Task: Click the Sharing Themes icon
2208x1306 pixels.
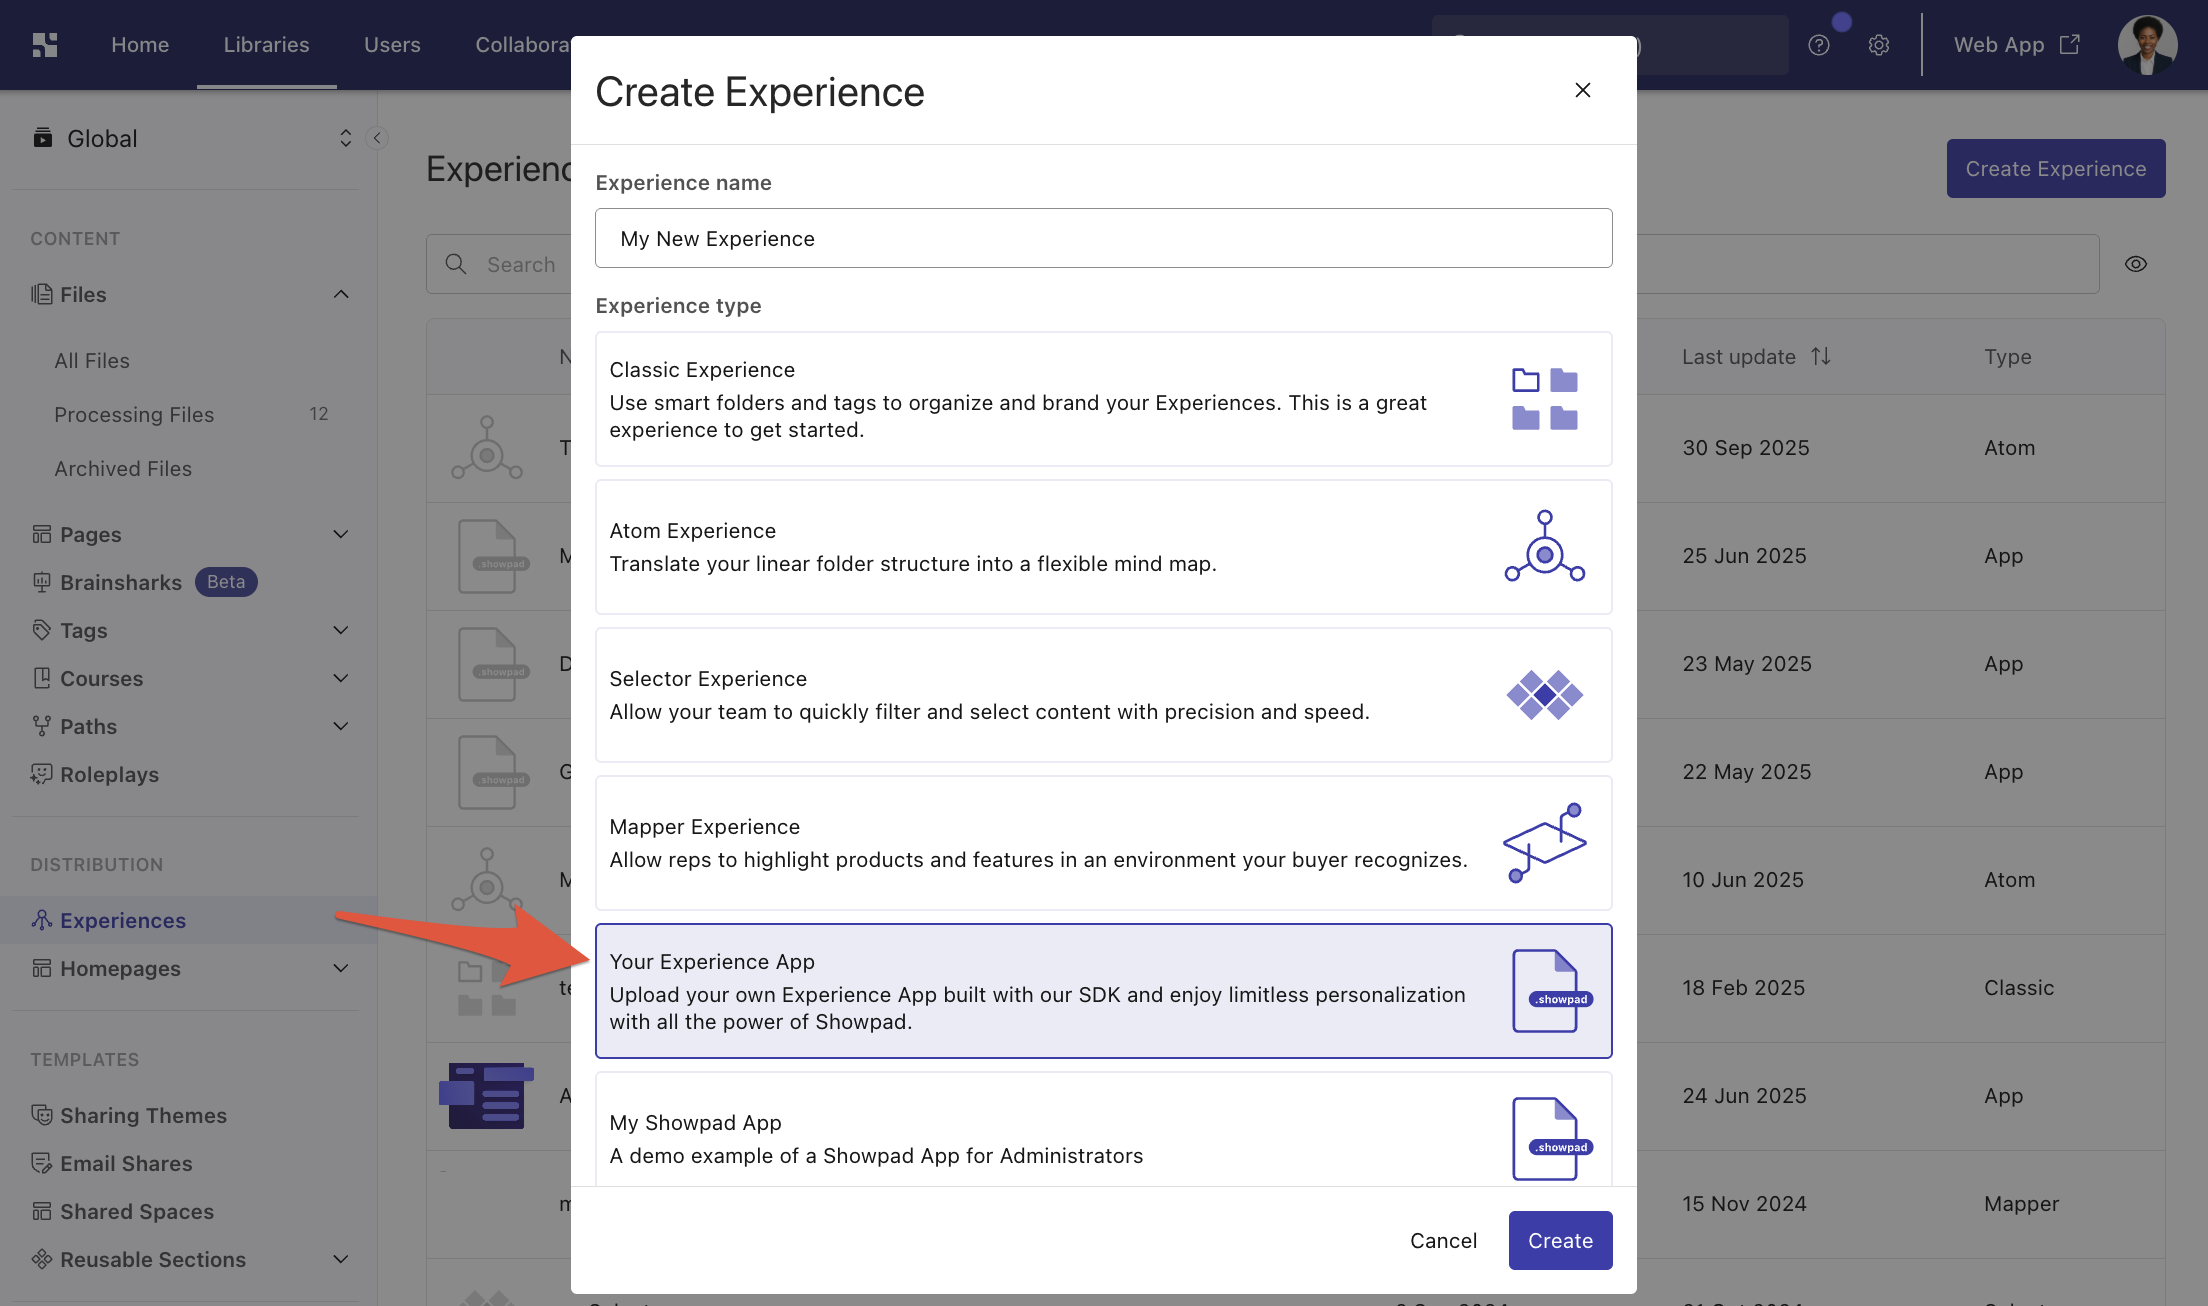Action: click(41, 1115)
